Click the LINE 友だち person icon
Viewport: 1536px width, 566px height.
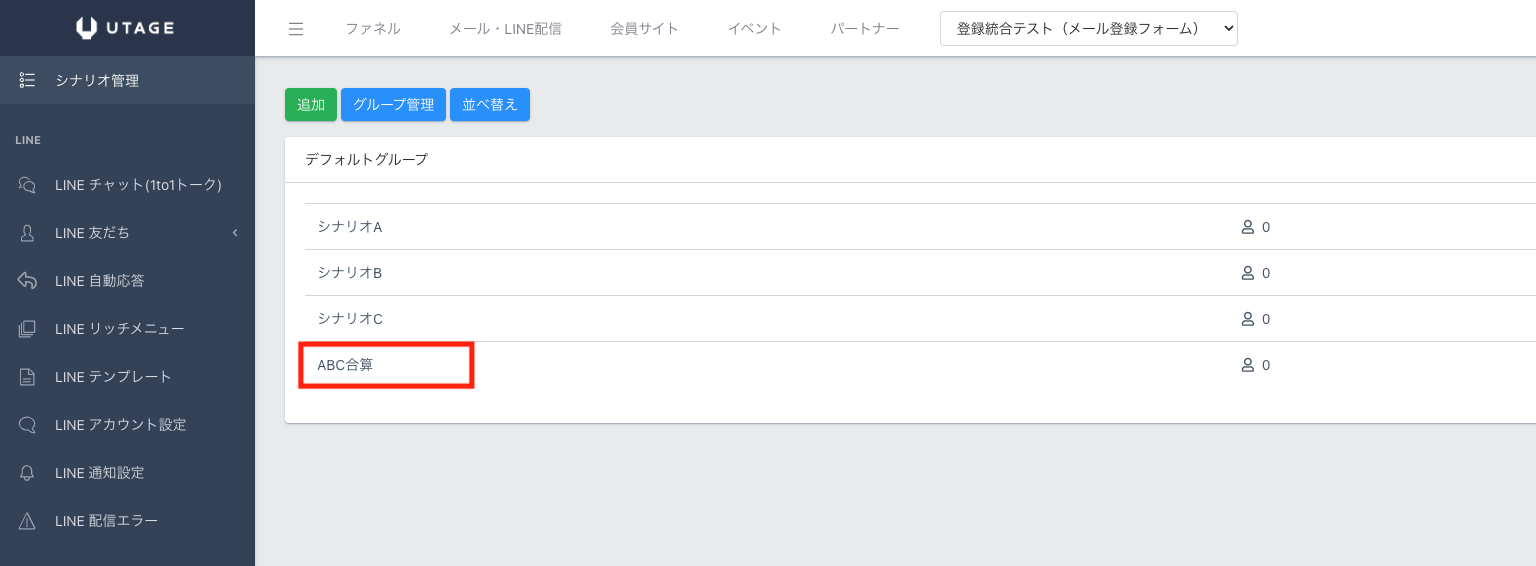(x=28, y=233)
